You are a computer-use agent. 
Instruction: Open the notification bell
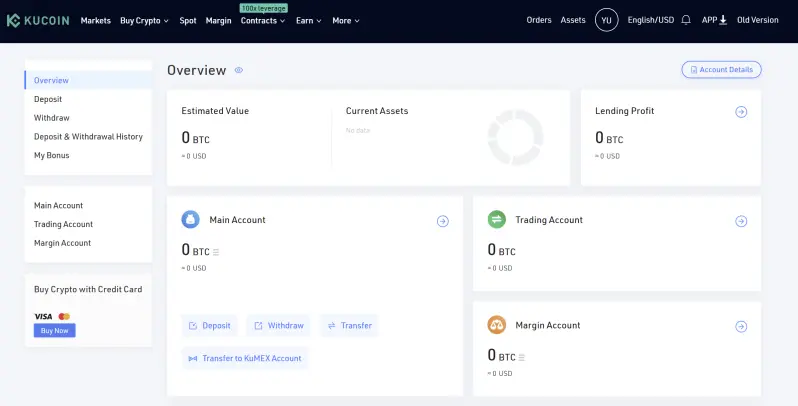pyautogui.click(x=686, y=20)
